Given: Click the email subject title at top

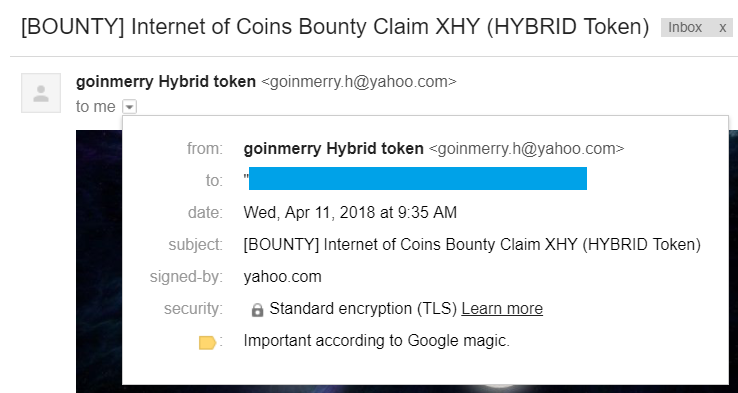Looking at the screenshot, I should point(335,27).
